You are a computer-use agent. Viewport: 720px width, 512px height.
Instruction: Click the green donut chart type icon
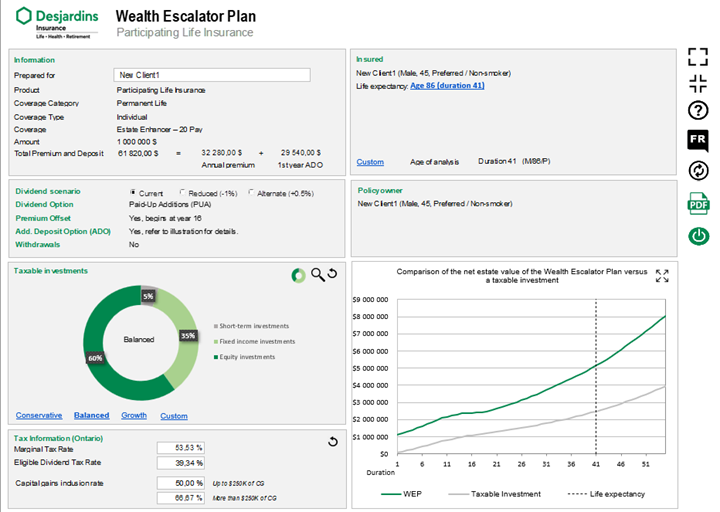(298, 276)
